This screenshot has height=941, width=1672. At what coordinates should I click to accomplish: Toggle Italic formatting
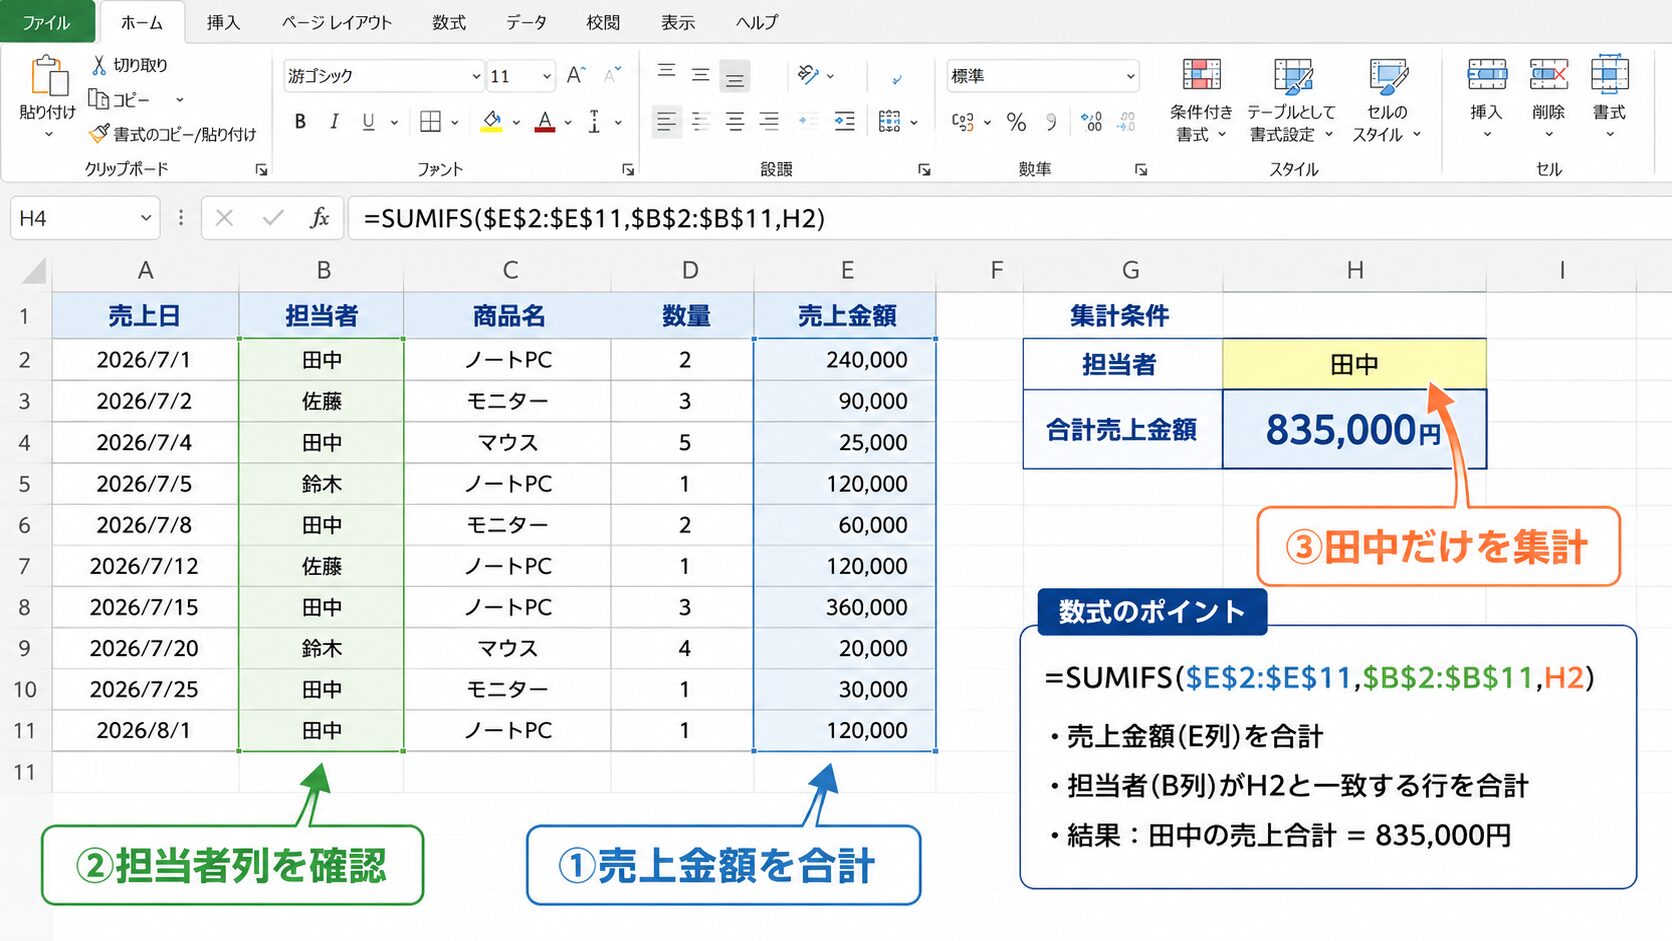[334, 122]
